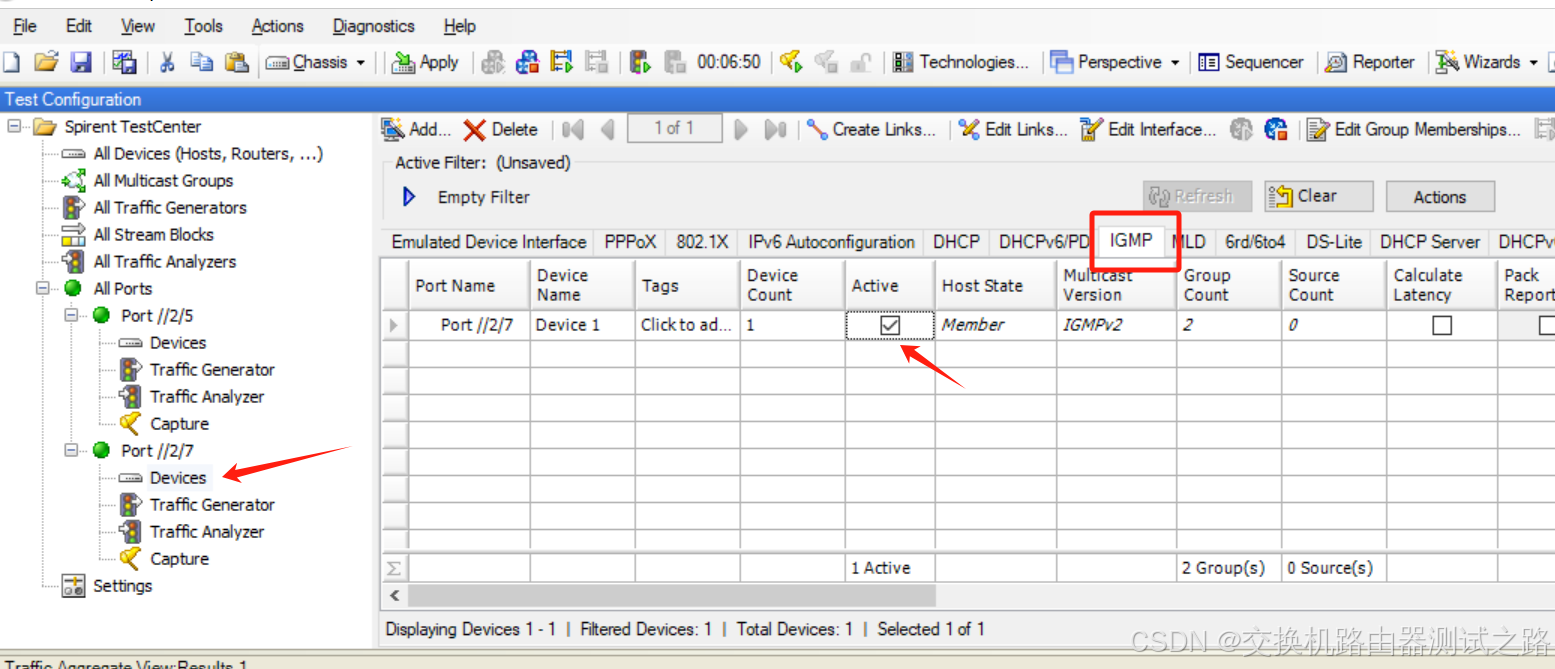
Task: Open the Reporter tool
Action: pos(1370,62)
